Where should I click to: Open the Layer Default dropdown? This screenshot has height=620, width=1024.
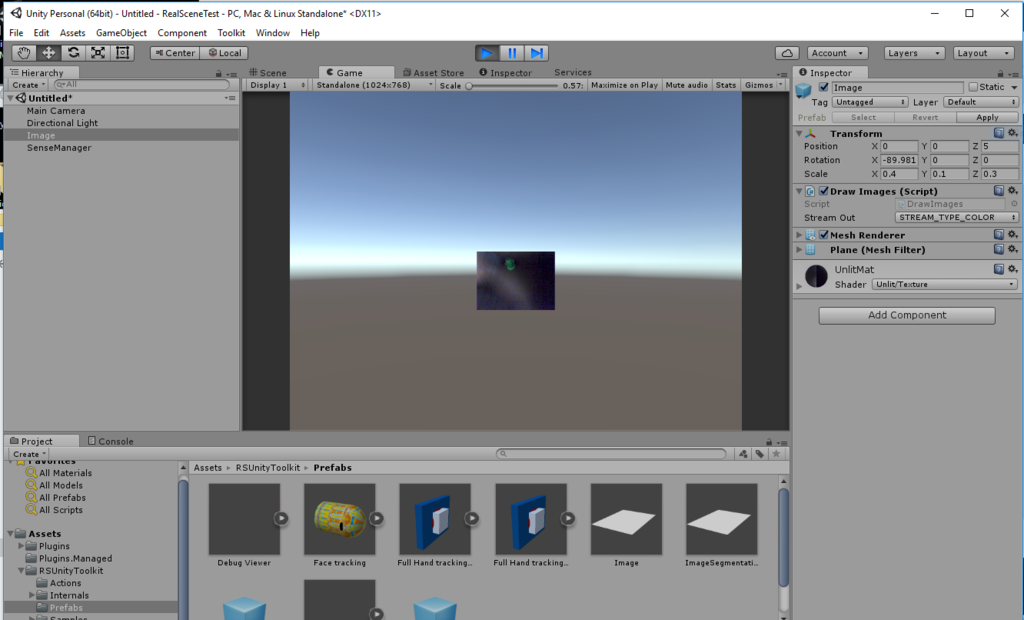(981, 102)
